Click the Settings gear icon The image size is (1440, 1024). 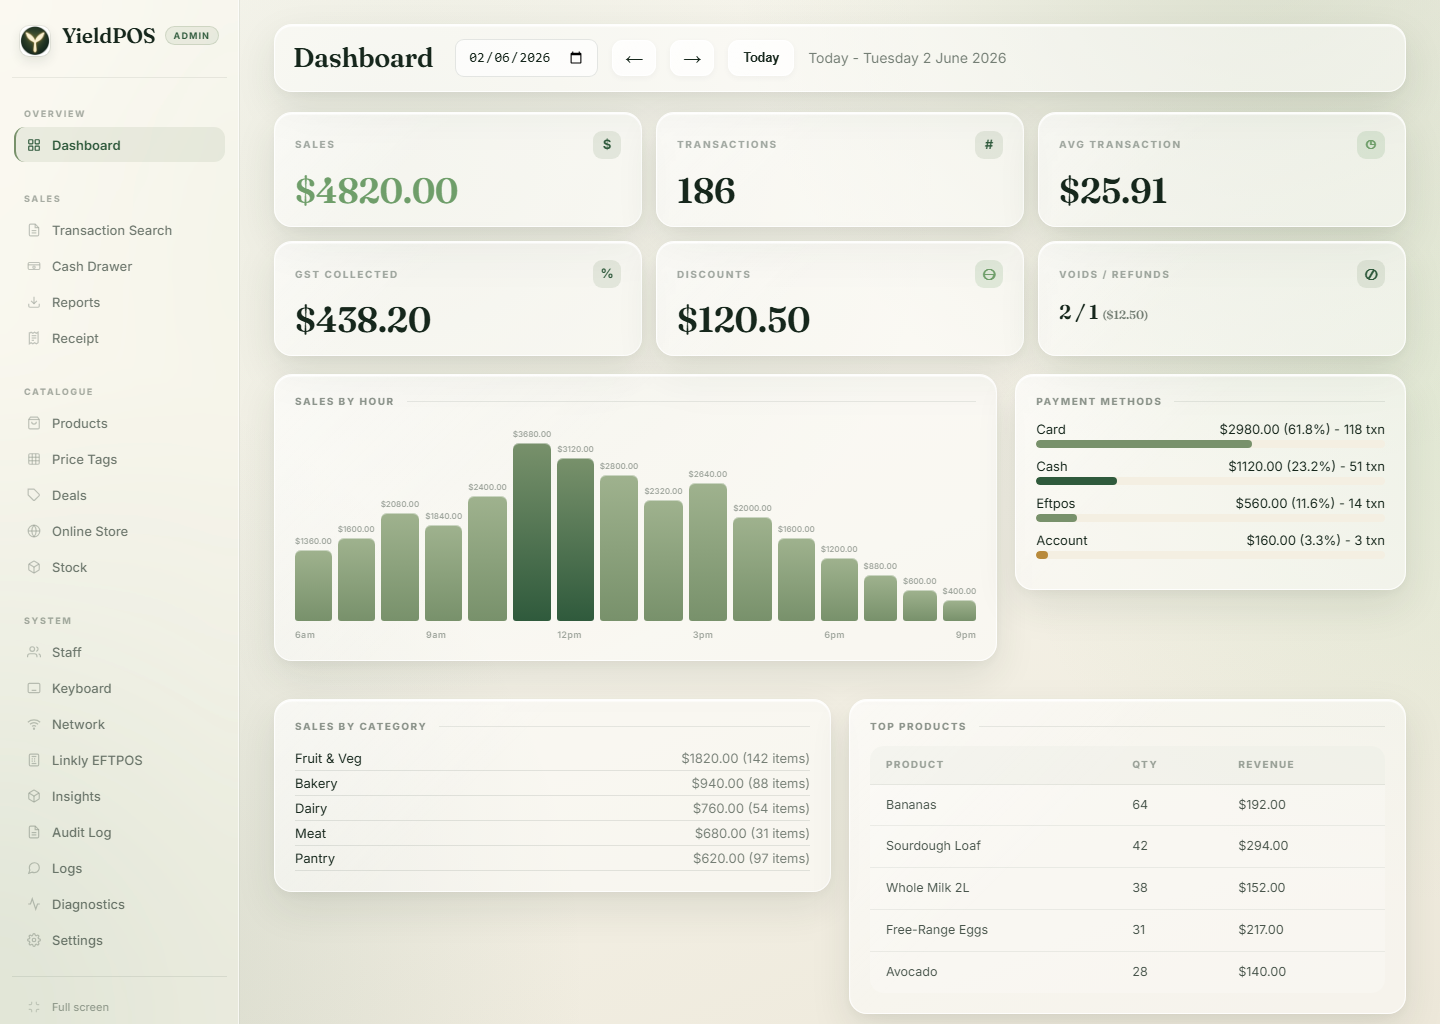click(34, 940)
